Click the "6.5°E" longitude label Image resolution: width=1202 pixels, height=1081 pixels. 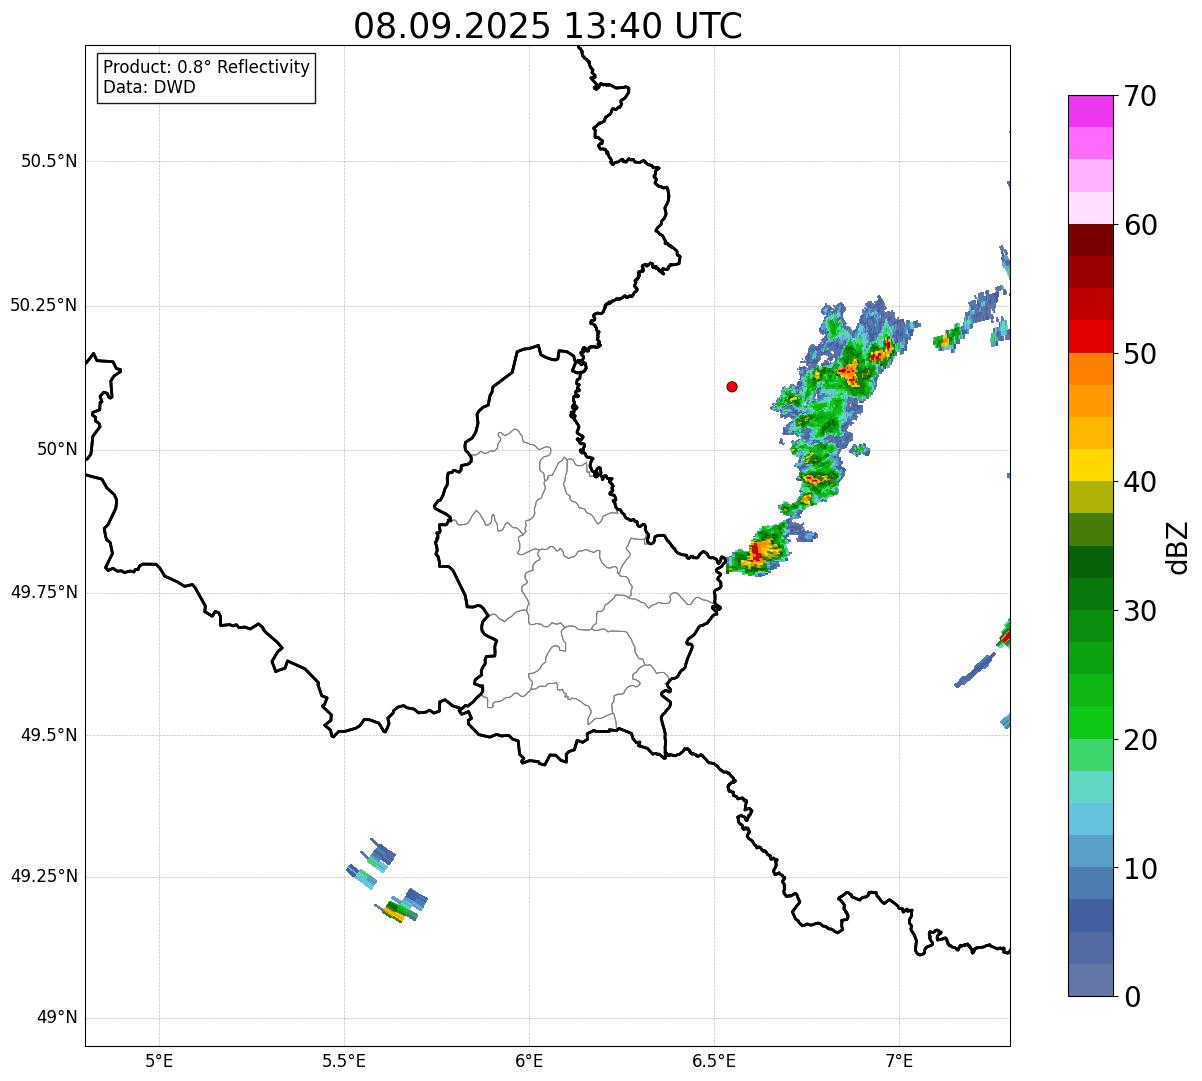pos(714,1060)
